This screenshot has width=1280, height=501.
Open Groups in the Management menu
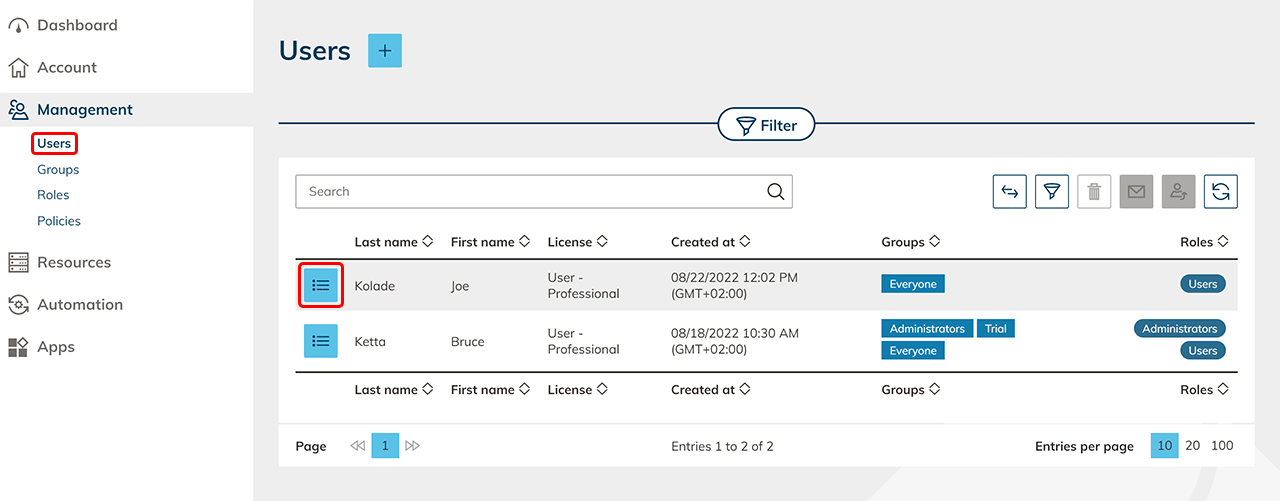[x=58, y=169]
